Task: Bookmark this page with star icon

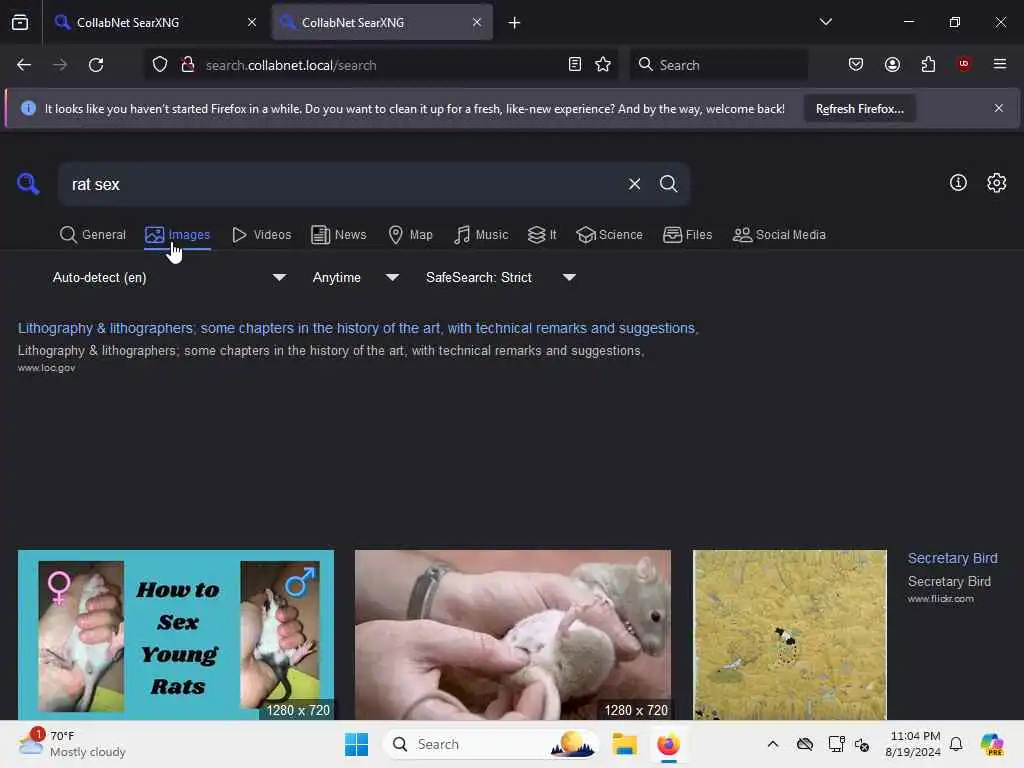Action: [603, 65]
